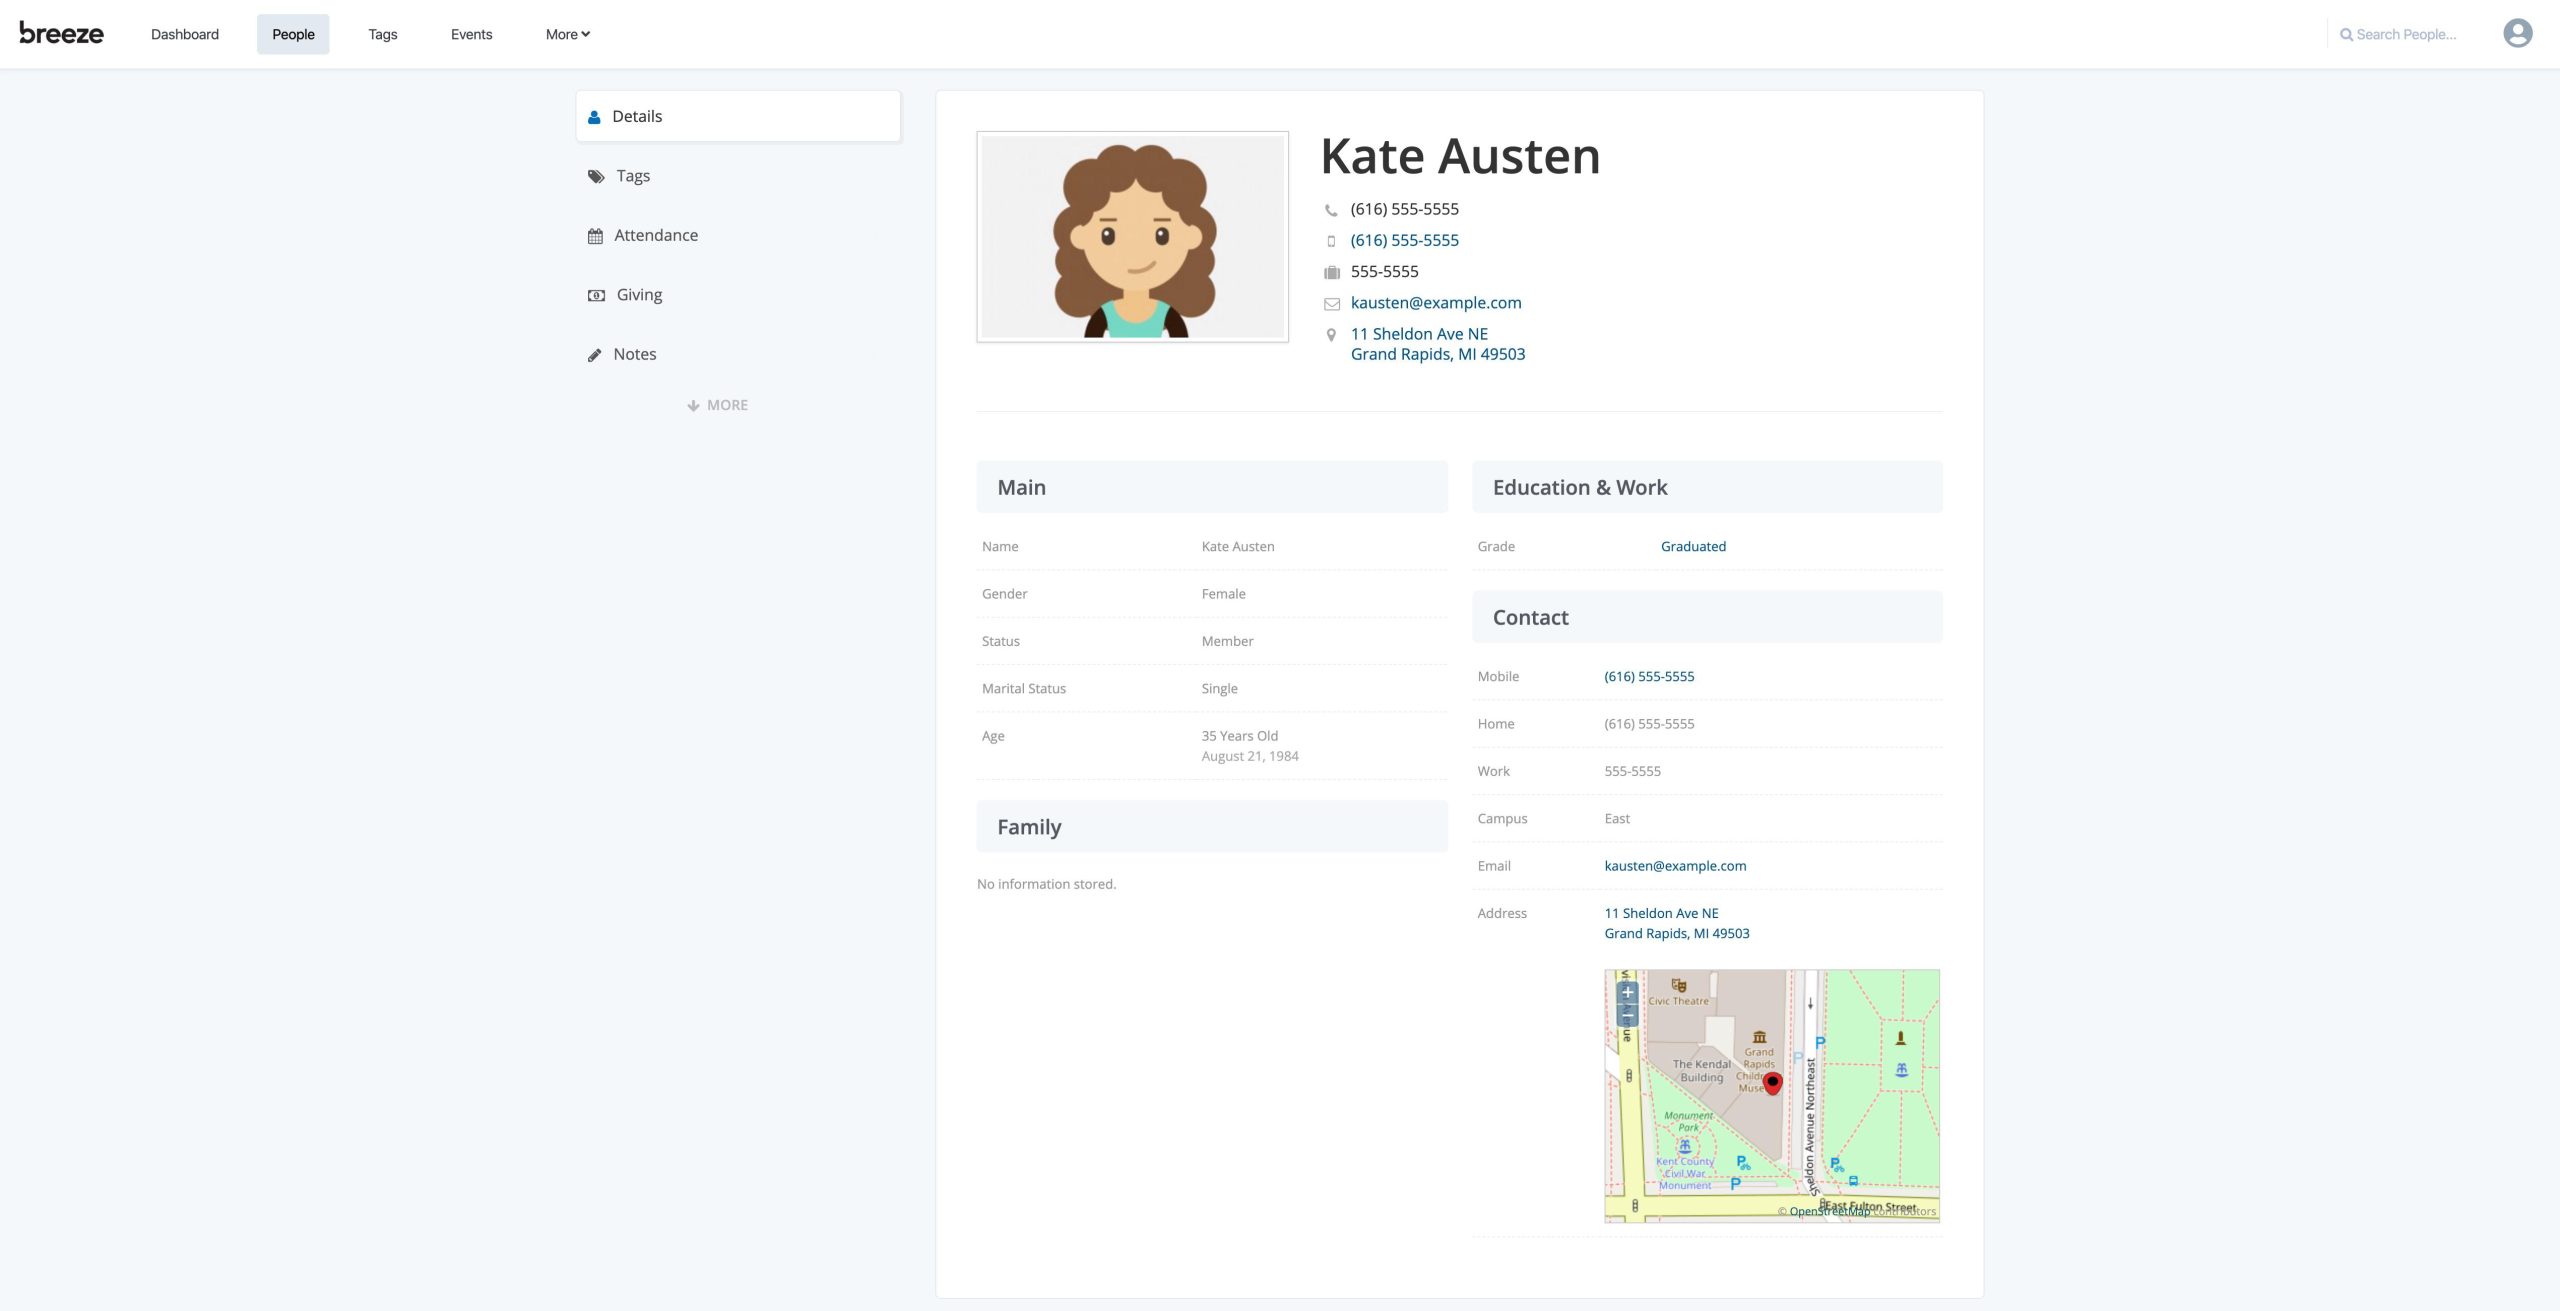The image size is (2560, 1311).
Task: Click the Attendance calendar icon
Action: (595, 236)
